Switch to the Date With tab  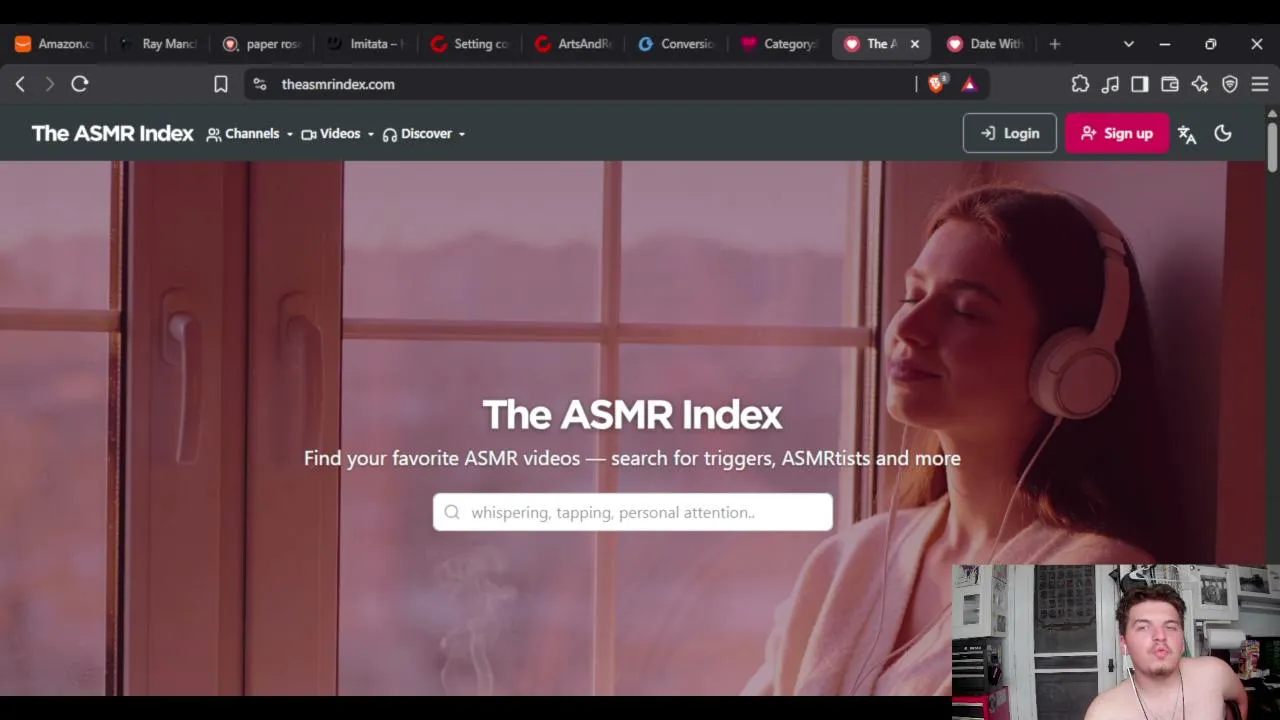coord(986,44)
